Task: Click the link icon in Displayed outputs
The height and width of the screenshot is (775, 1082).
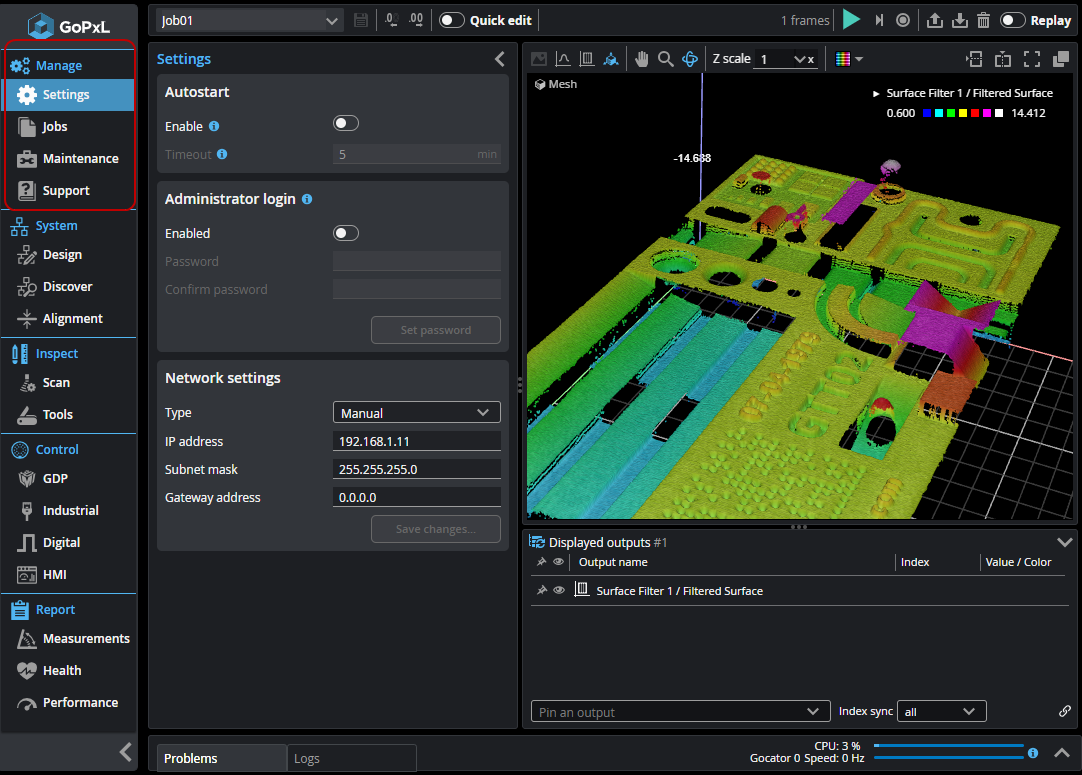Action: tap(1065, 711)
